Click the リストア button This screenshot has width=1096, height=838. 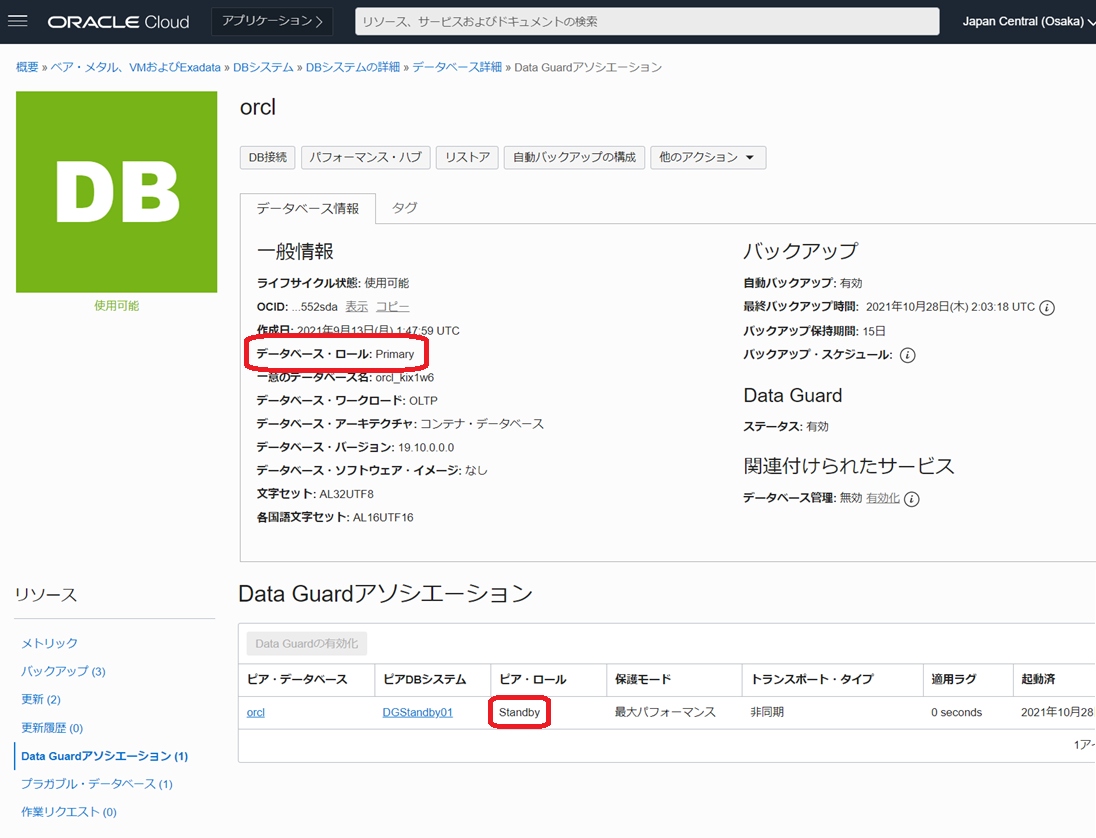(467, 157)
